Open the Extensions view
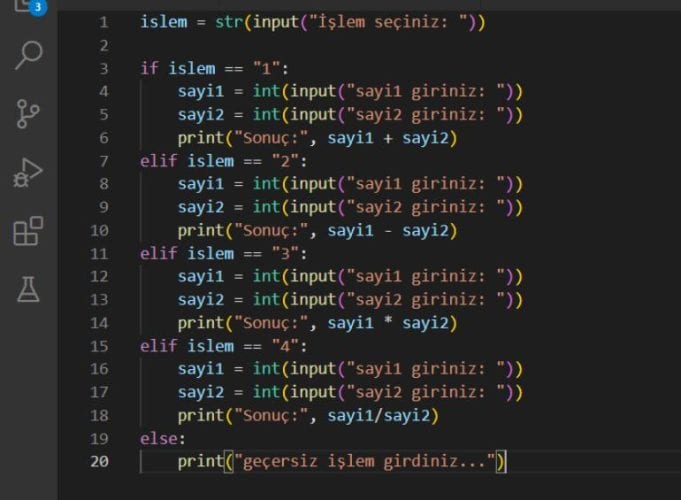681x500 pixels. 28,231
